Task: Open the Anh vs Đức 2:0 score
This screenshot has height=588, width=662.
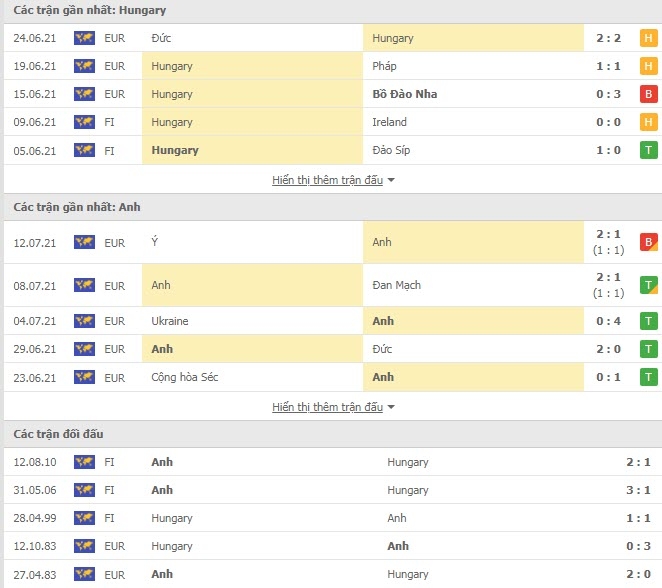Action: (608, 349)
